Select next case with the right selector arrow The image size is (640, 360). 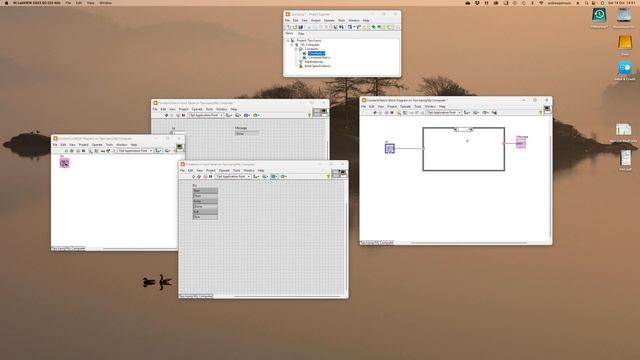pyautogui.click(x=471, y=129)
